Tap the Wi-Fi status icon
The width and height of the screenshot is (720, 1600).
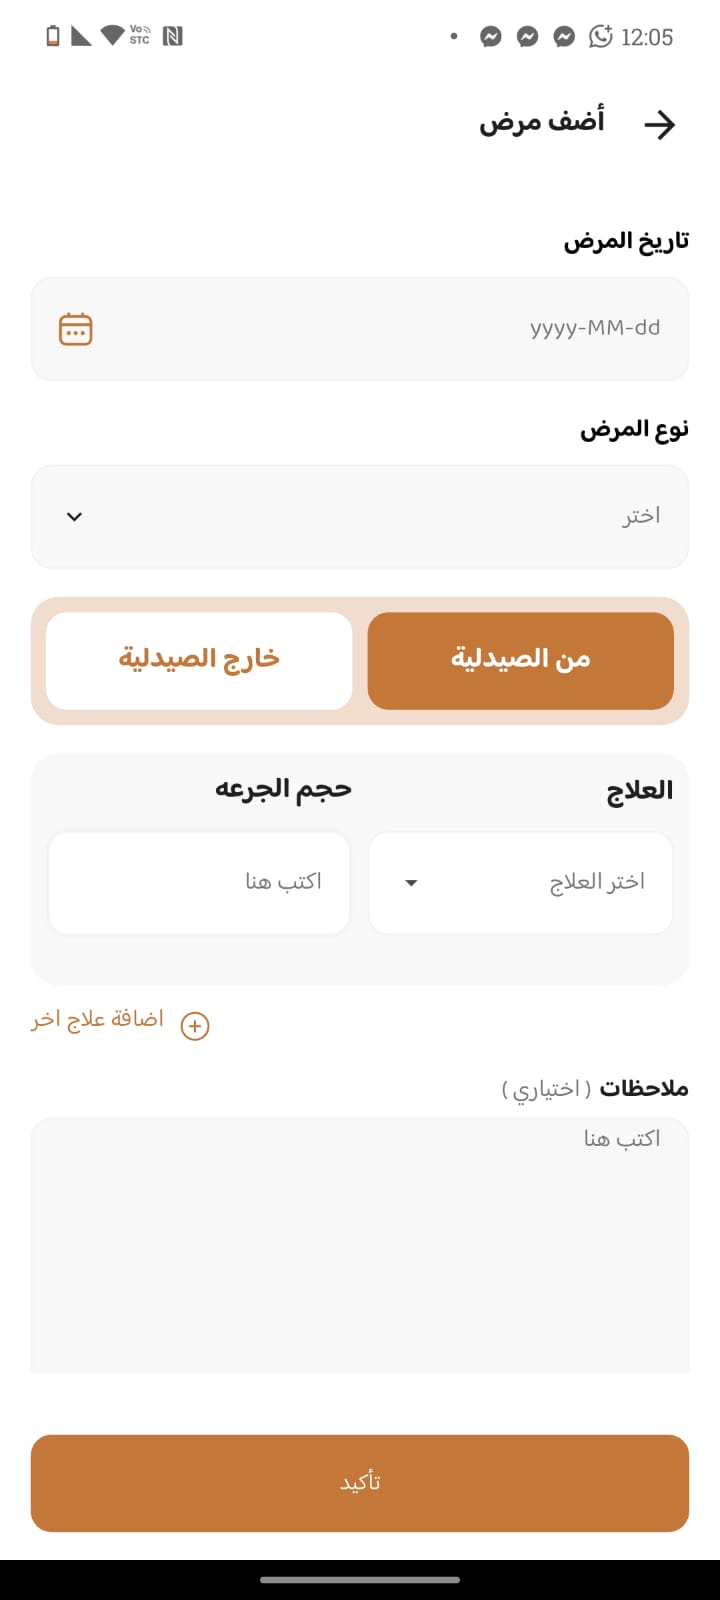[x=112, y=36]
